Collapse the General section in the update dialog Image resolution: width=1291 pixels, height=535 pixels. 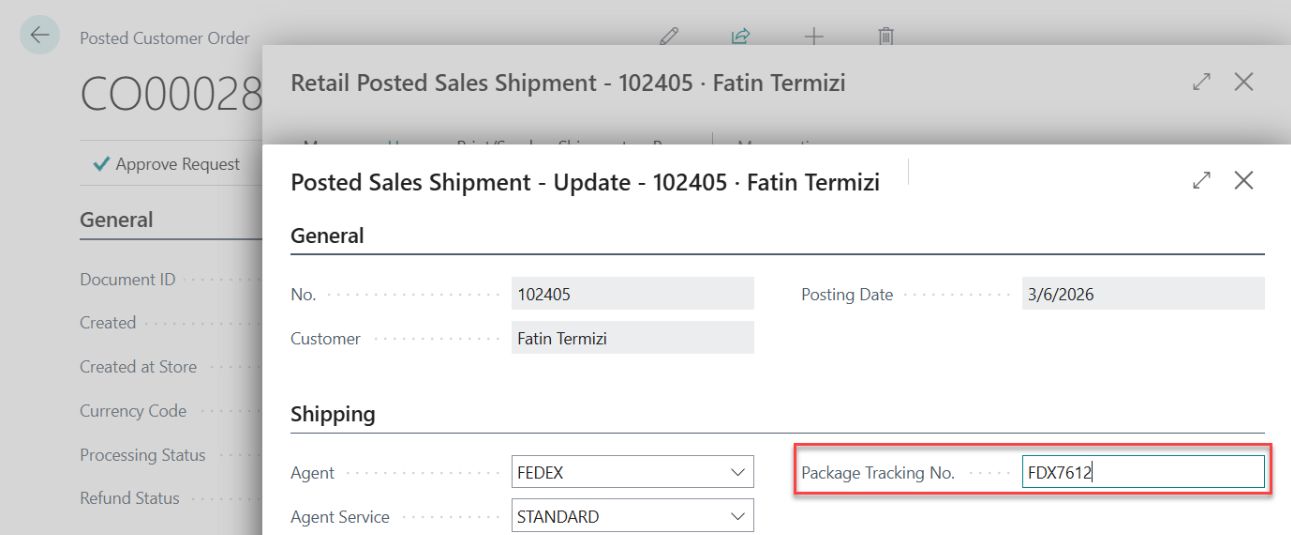pos(327,237)
